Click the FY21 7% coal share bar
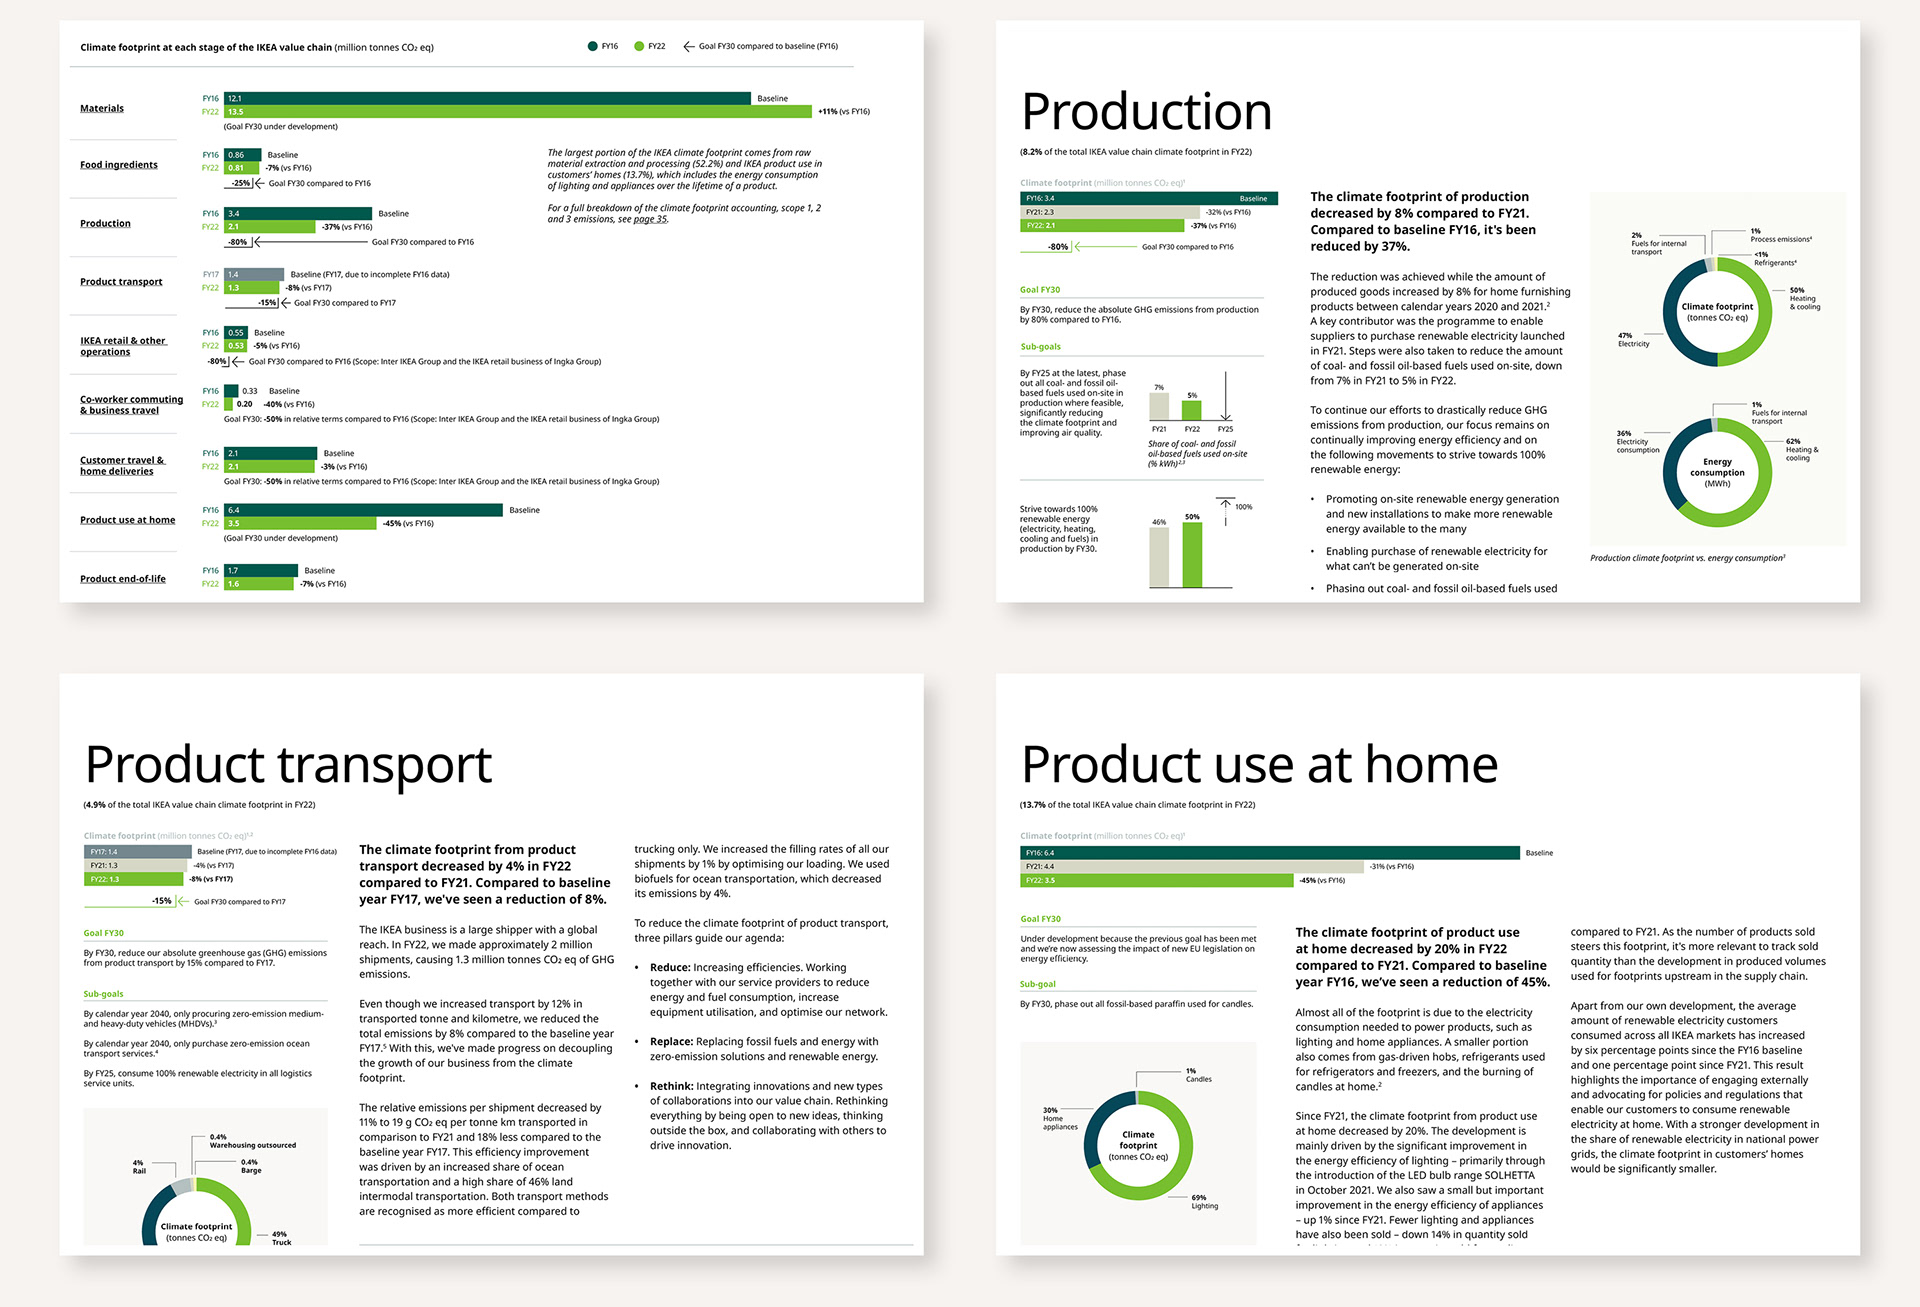1920x1307 pixels. coord(1159,406)
